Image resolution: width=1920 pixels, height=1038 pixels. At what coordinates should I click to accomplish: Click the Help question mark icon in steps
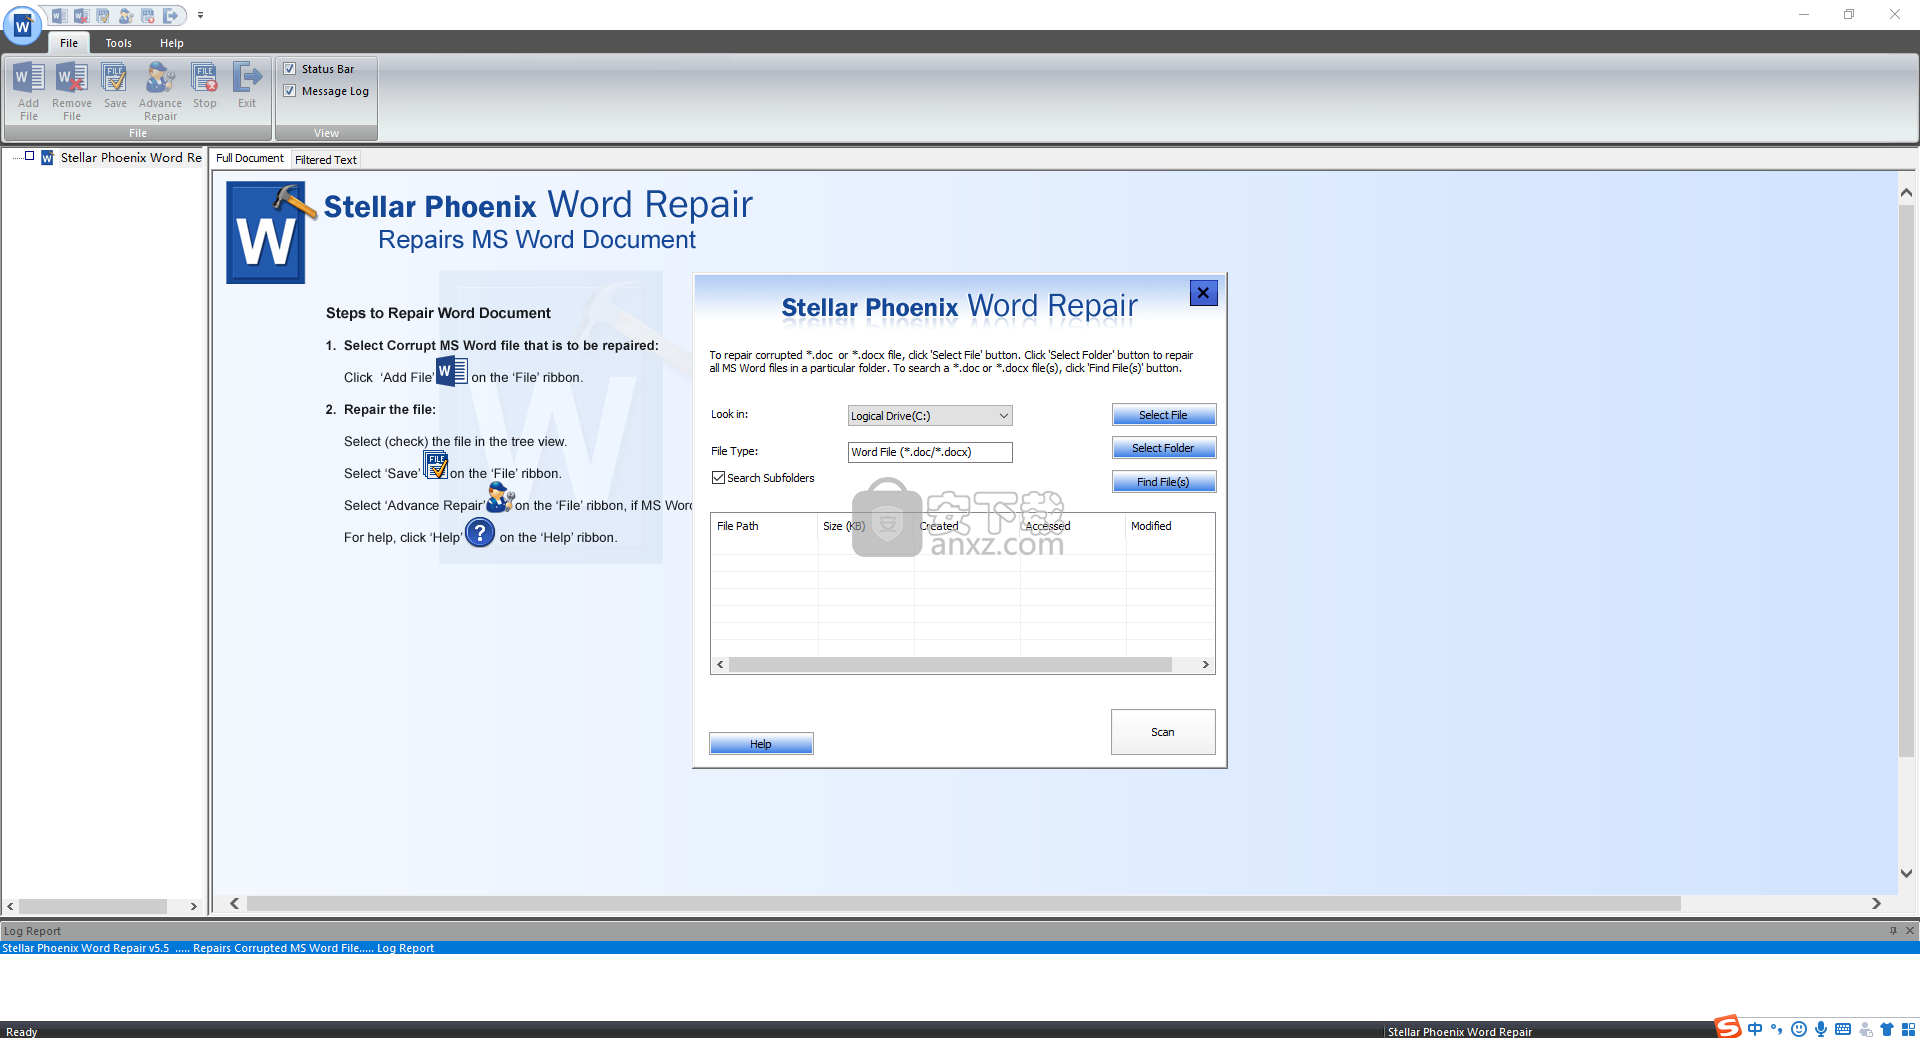(x=480, y=532)
